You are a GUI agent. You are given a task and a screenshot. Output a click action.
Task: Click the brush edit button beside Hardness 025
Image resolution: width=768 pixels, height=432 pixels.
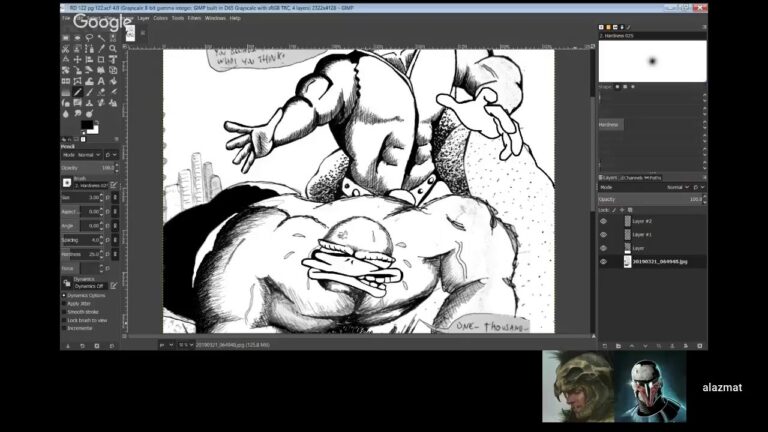[x=114, y=185]
